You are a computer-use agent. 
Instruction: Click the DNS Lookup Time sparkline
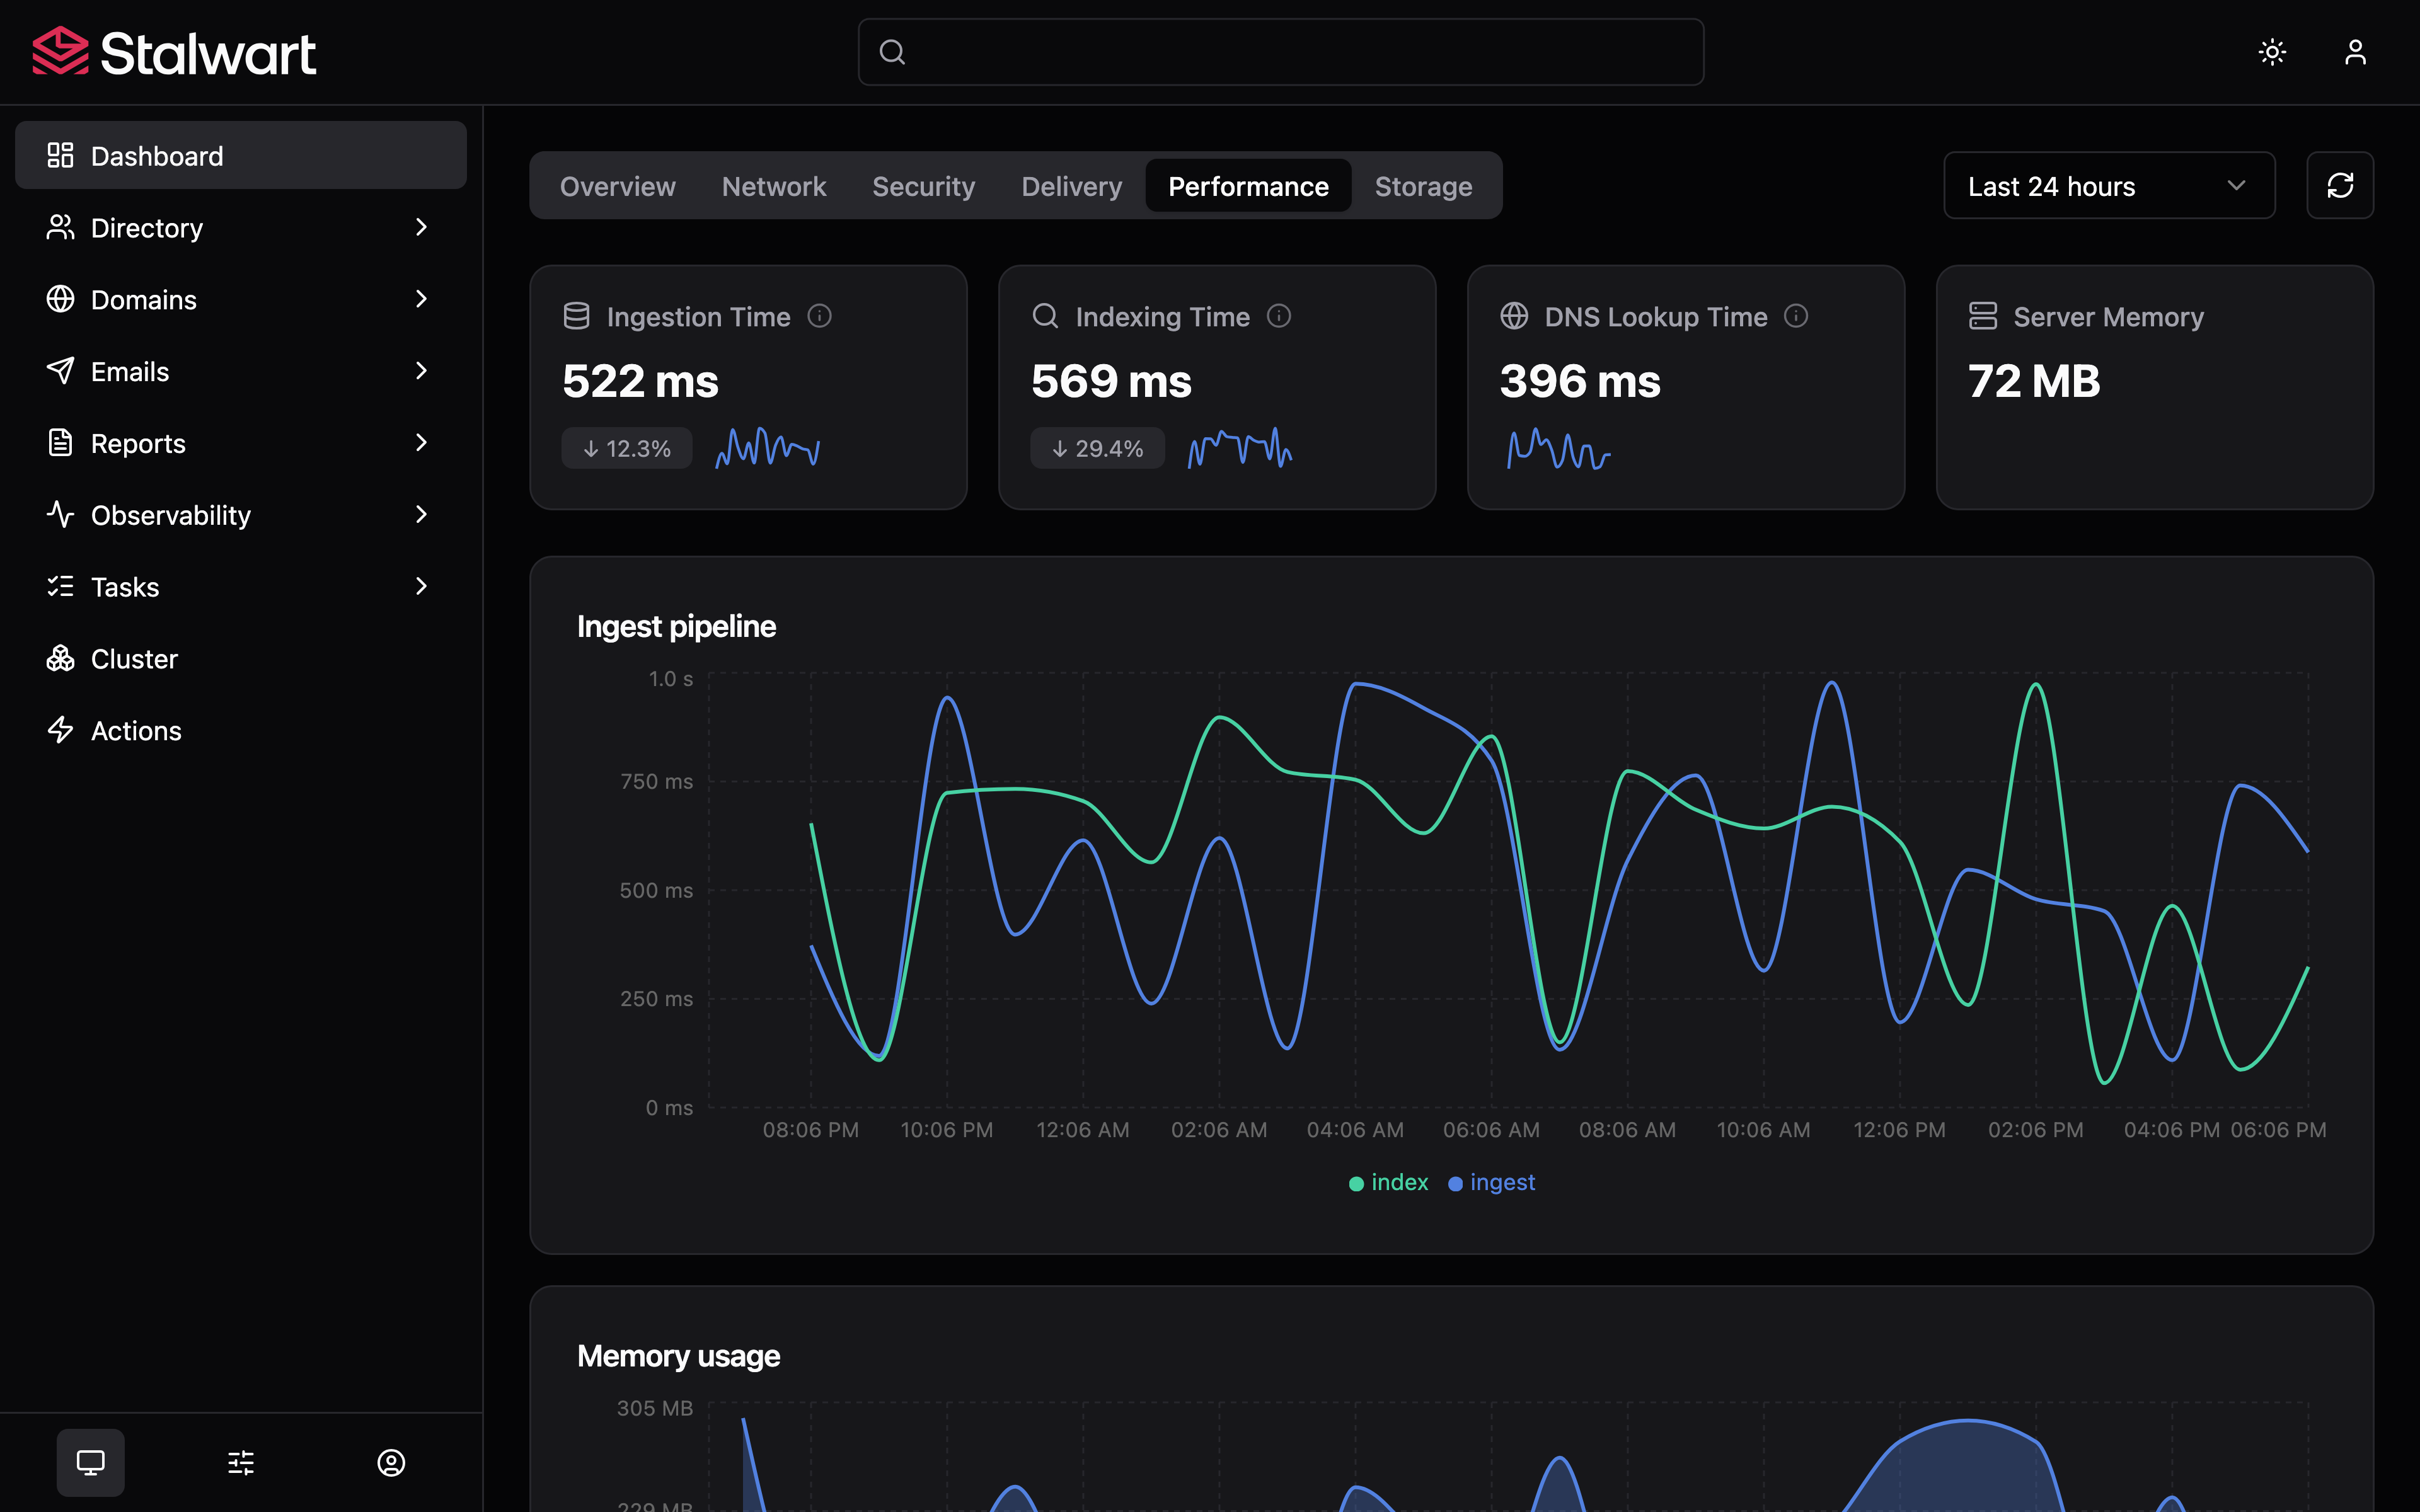click(1559, 448)
